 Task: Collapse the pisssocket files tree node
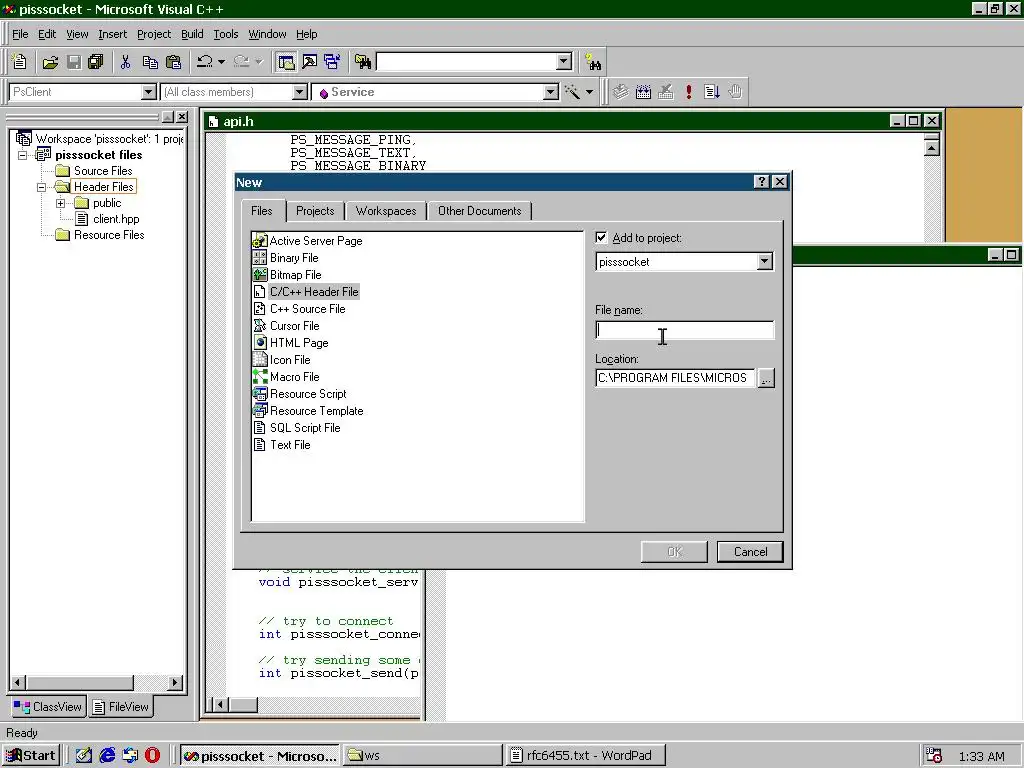tap(23, 155)
